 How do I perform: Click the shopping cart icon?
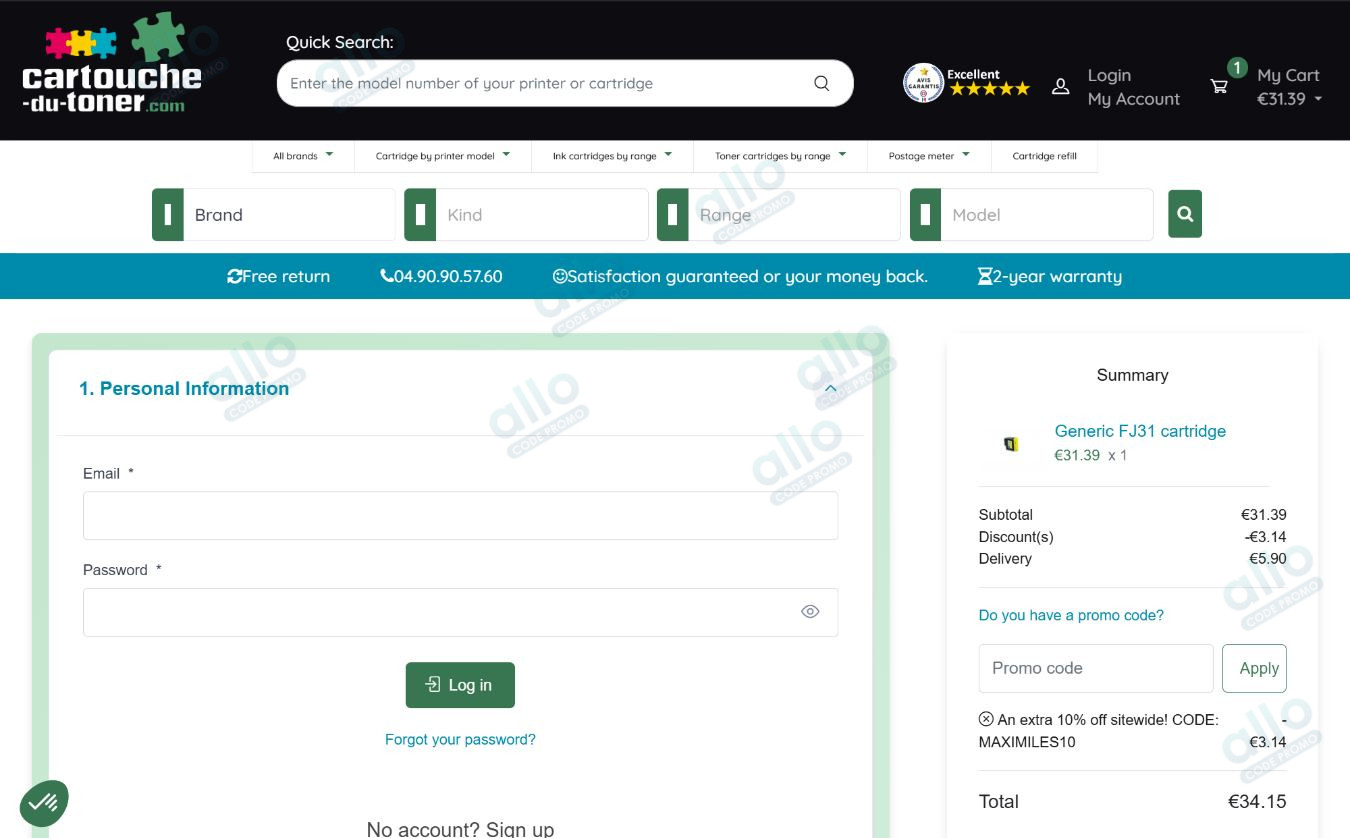(1219, 86)
